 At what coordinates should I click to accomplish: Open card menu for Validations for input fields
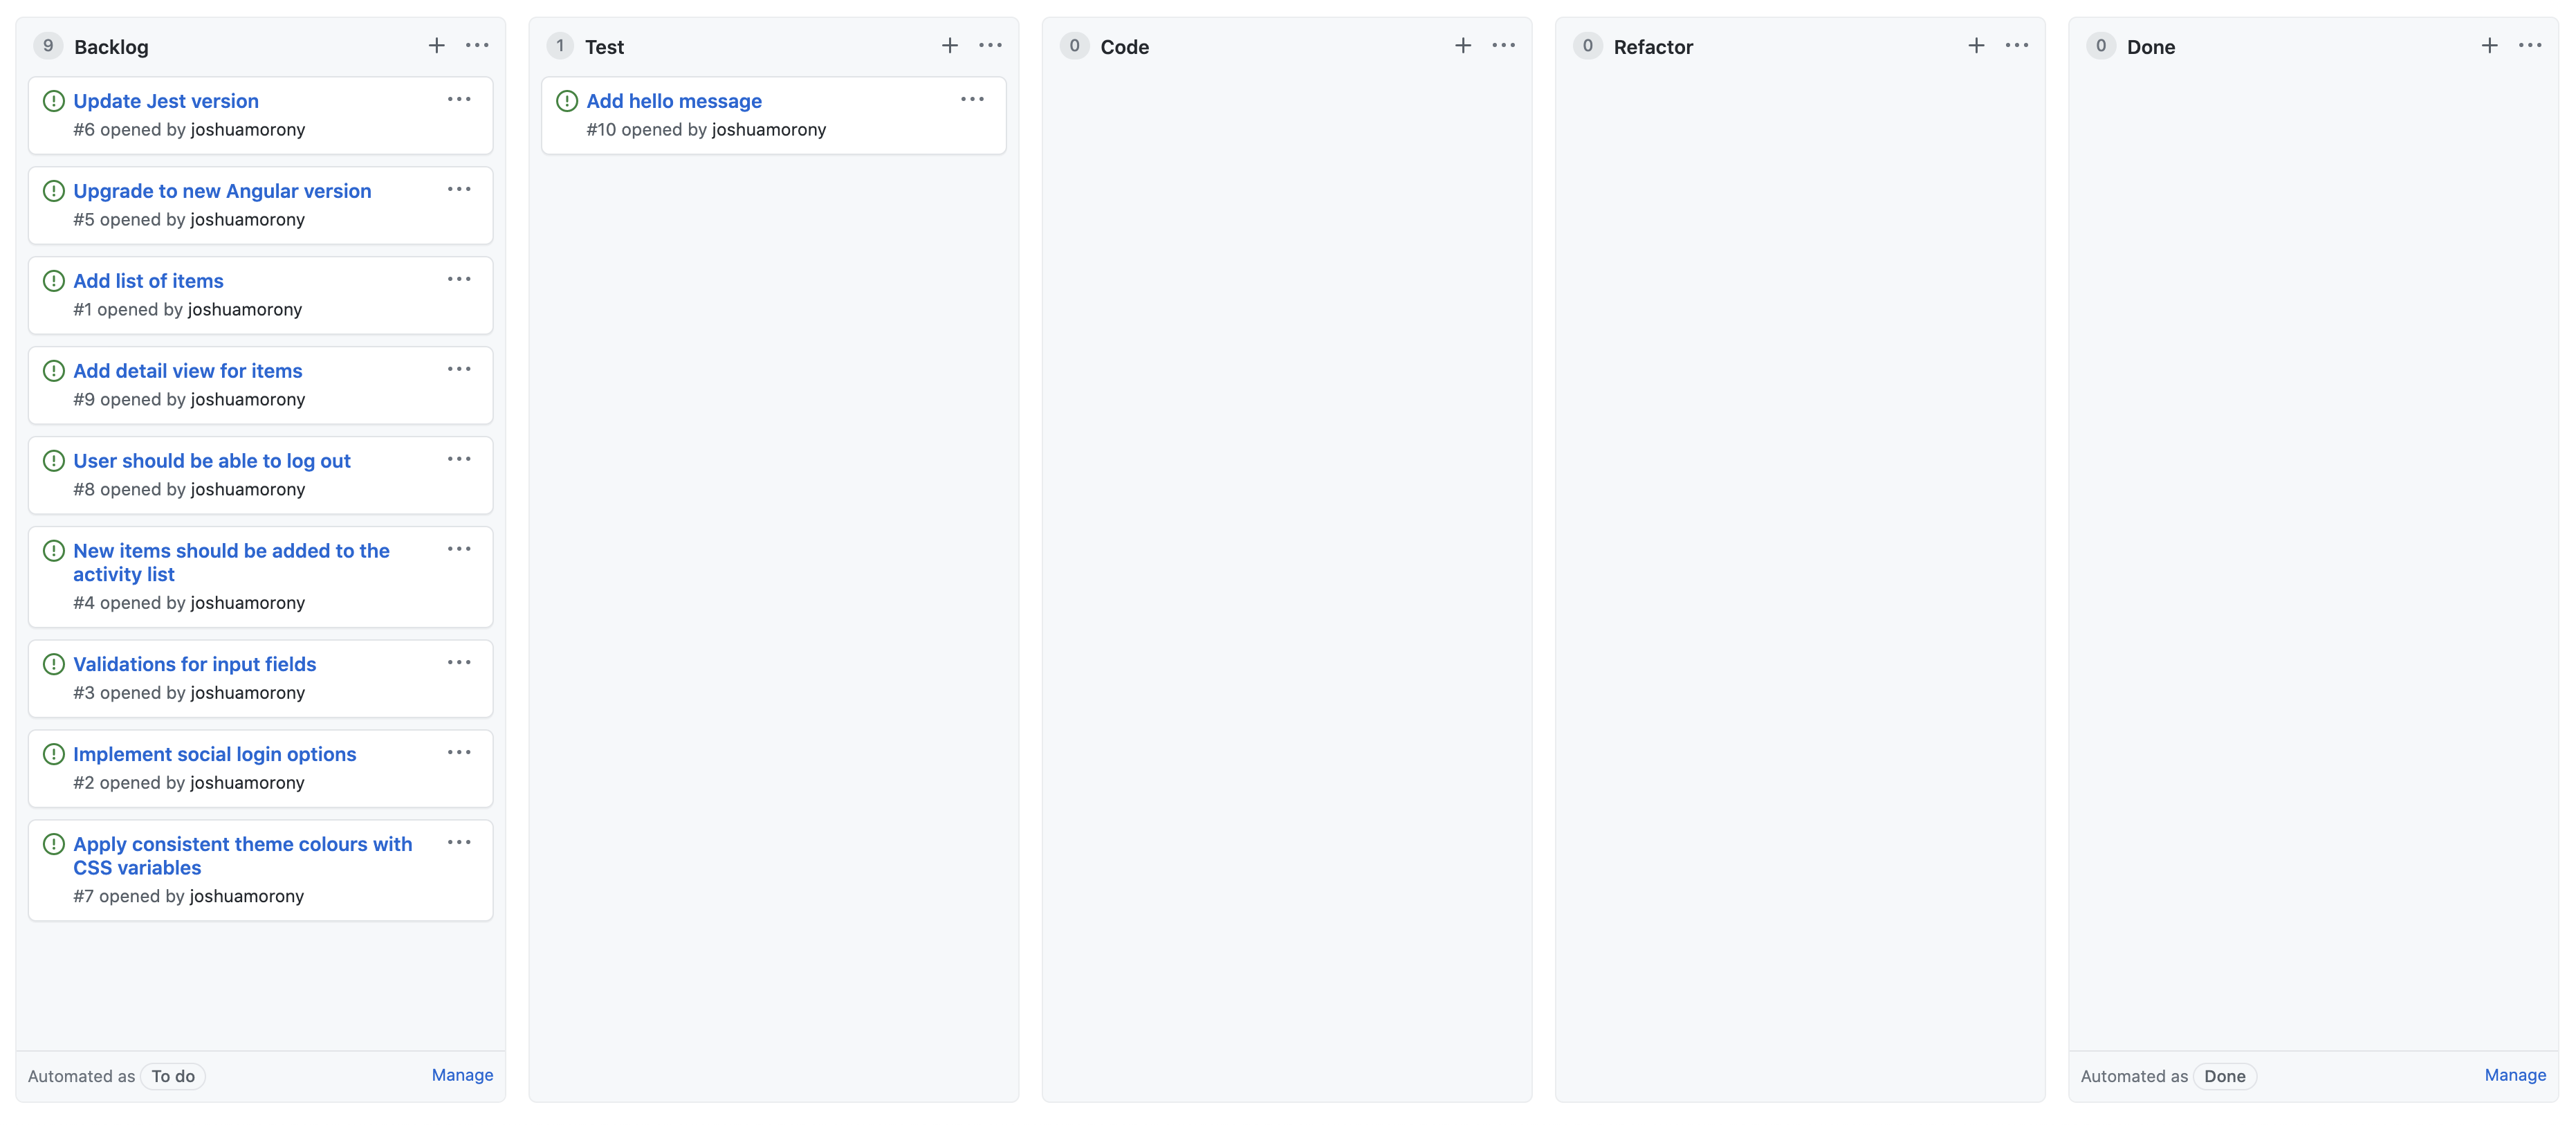pyautogui.click(x=459, y=662)
